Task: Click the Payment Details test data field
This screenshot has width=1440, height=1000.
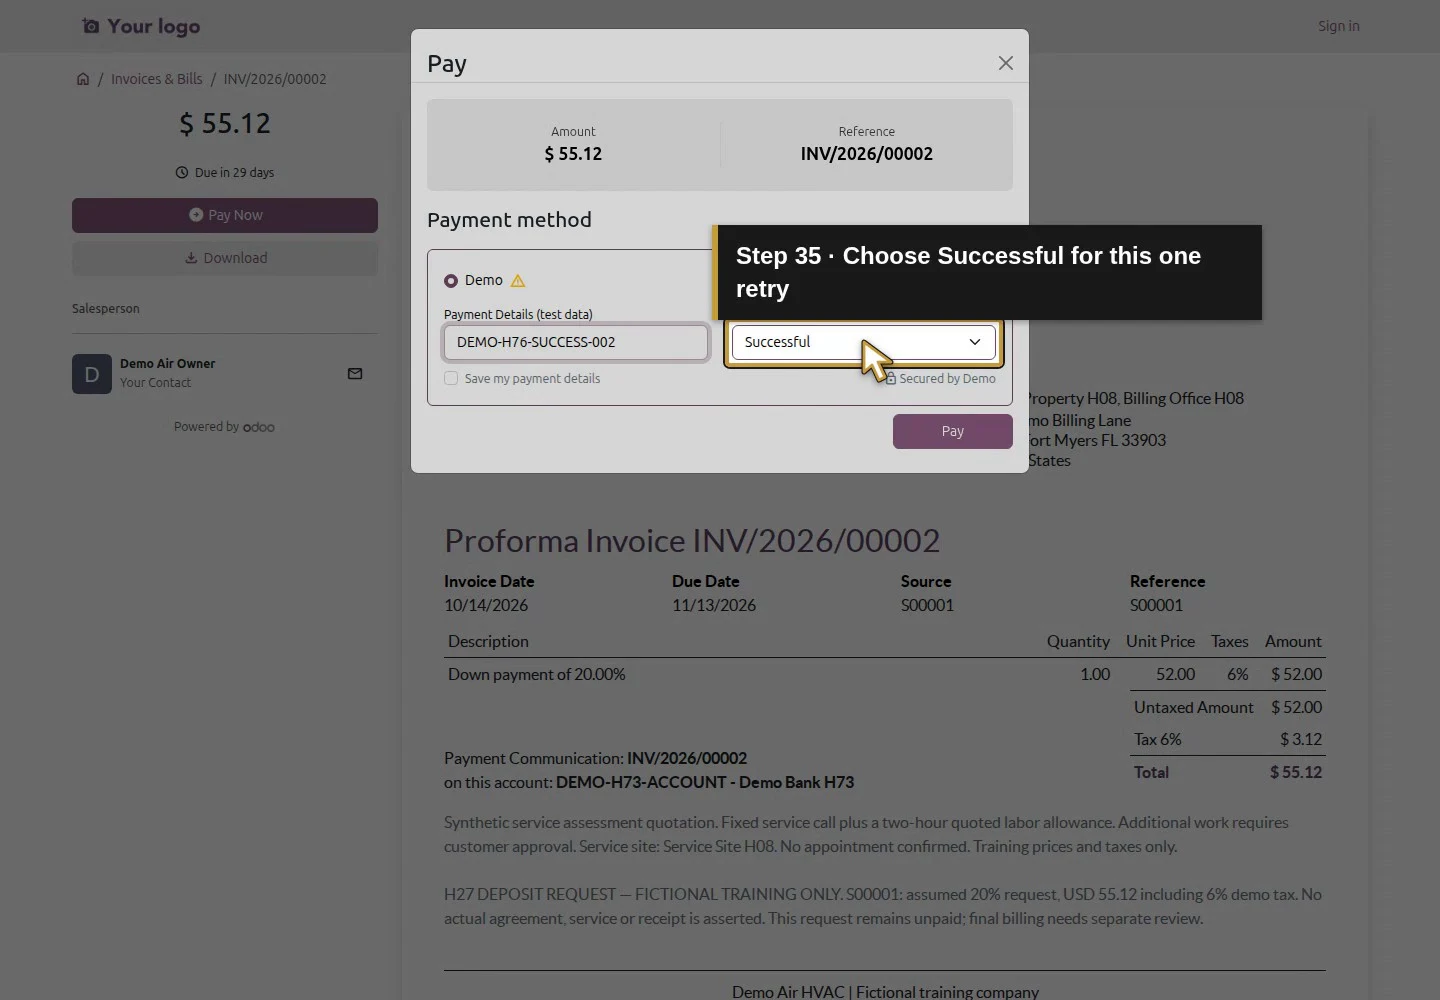Action: (x=576, y=342)
